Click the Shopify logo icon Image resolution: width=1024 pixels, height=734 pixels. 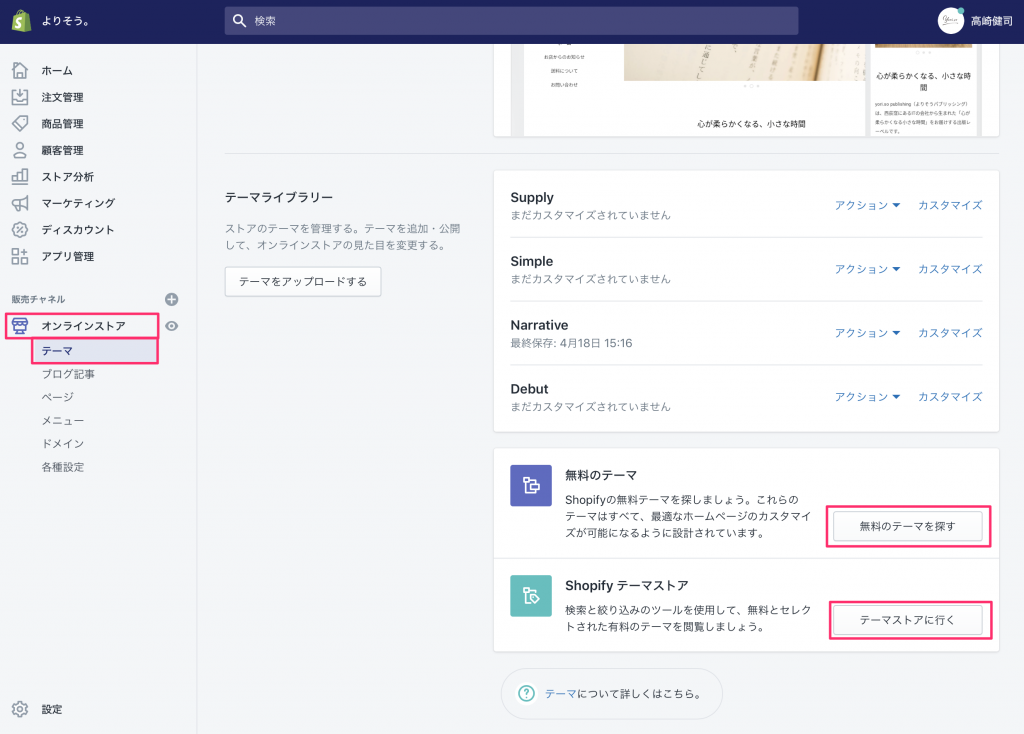click(x=22, y=21)
